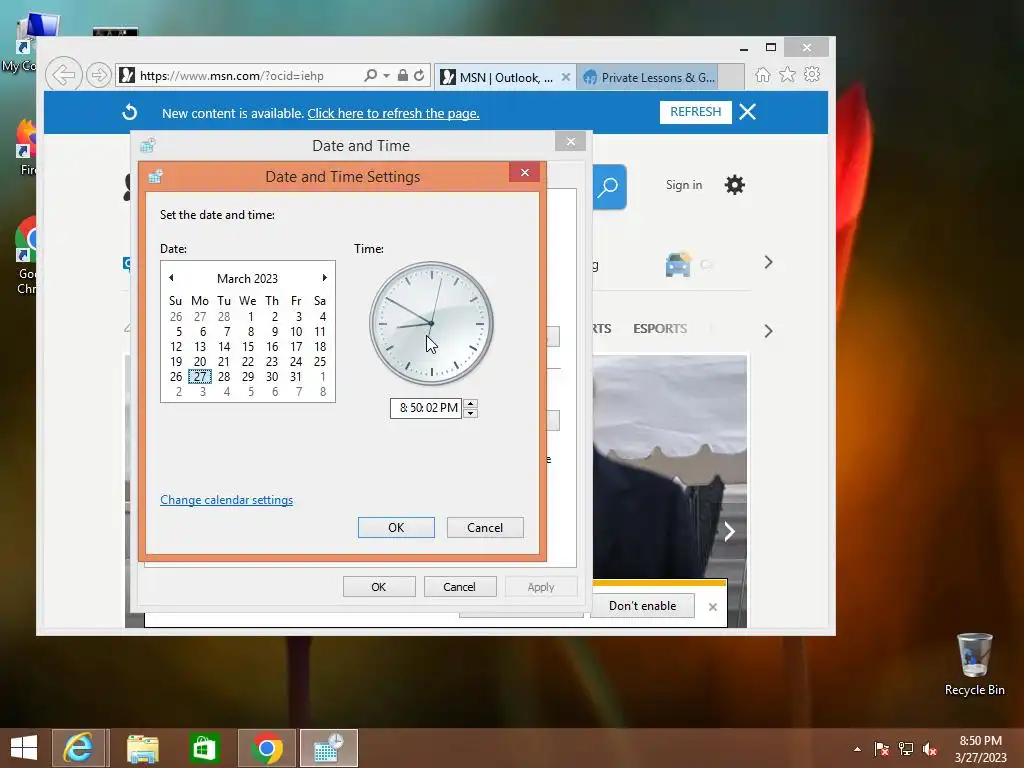Confirm with OK in Date and Time Settings
Screen dimensions: 1024x768
point(396,528)
